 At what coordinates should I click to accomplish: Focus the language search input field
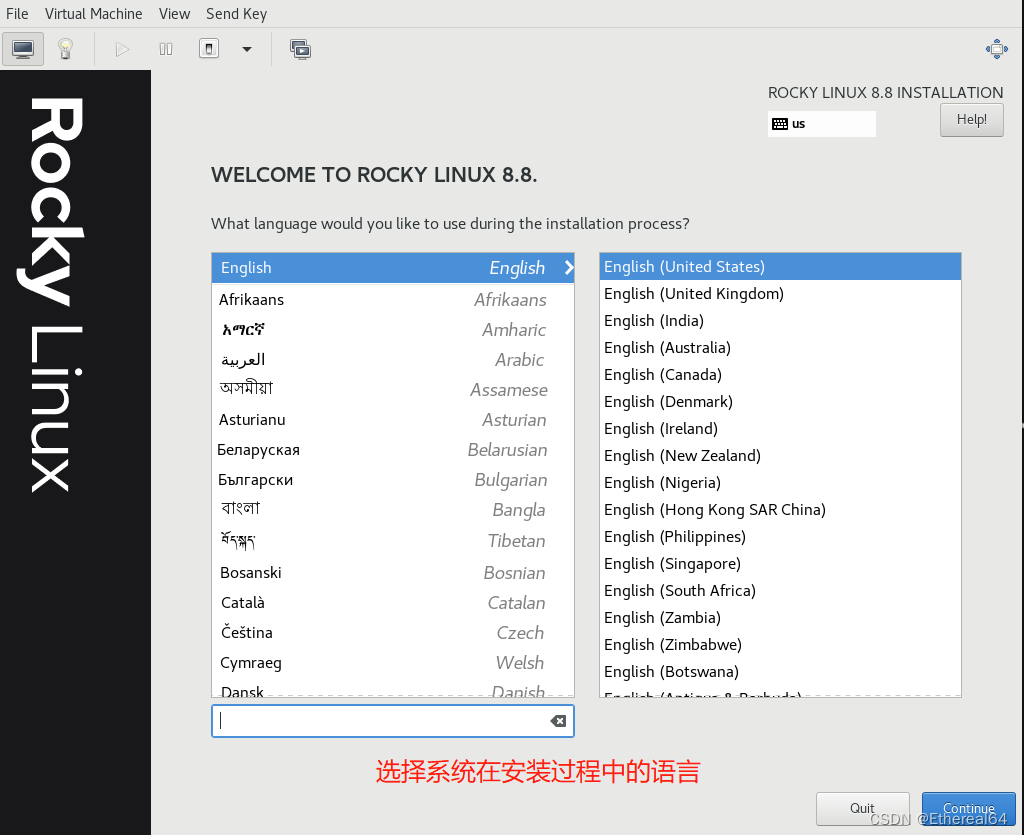coord(392,721)
